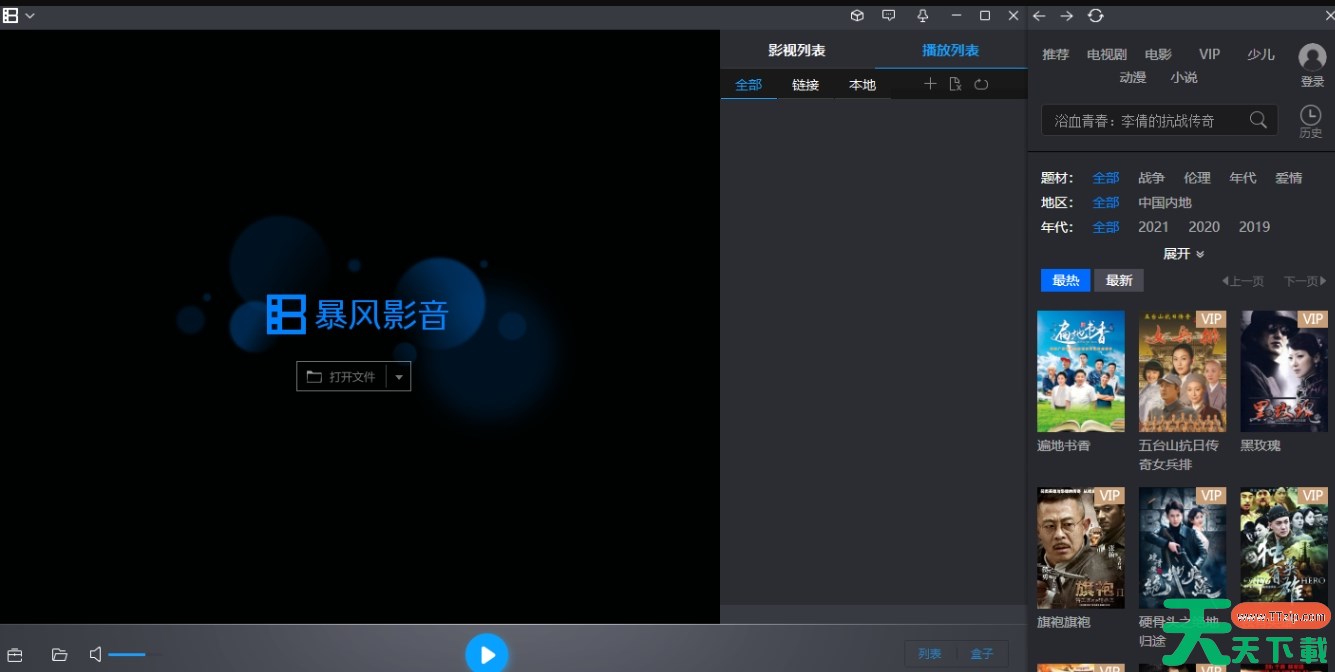Open the cube icon in title bar

(x=857, y=15)
